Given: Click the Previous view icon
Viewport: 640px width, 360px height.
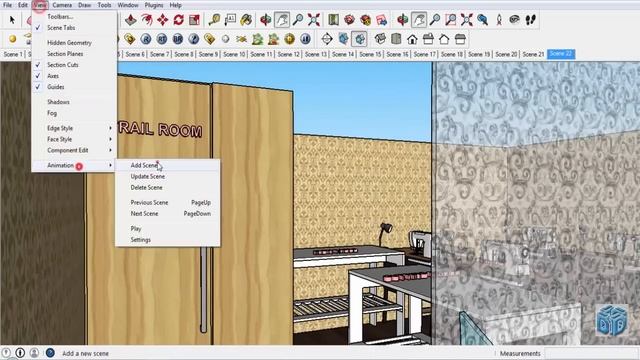Looking at the screenshot, I should (x=483, y=20).
